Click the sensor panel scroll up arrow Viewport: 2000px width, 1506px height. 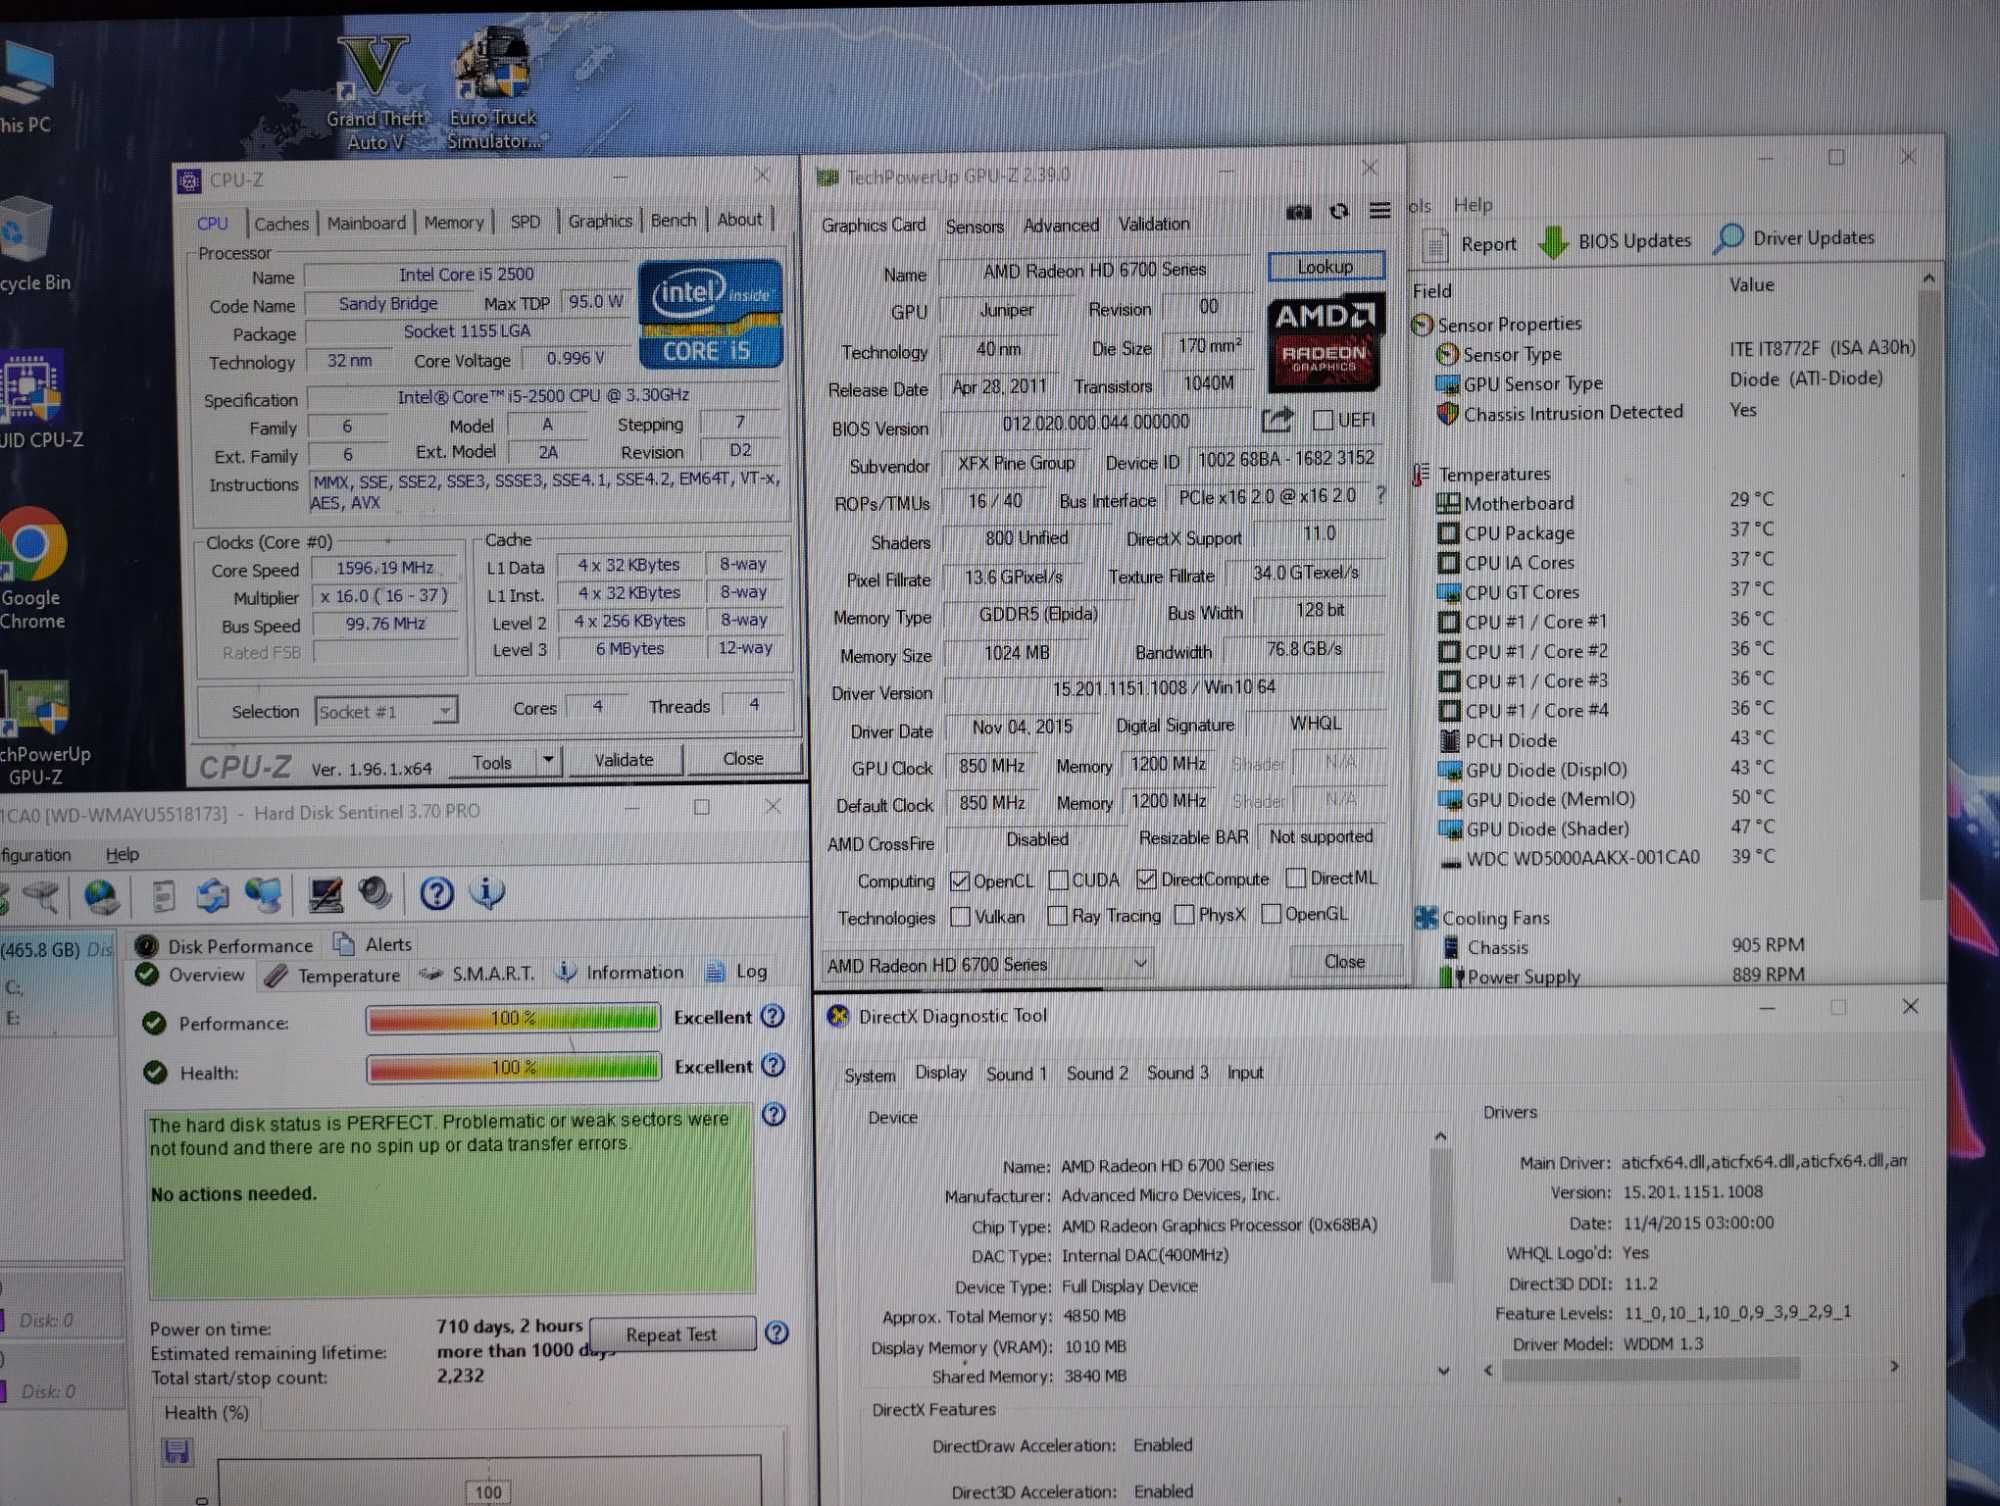(1929, 279)
